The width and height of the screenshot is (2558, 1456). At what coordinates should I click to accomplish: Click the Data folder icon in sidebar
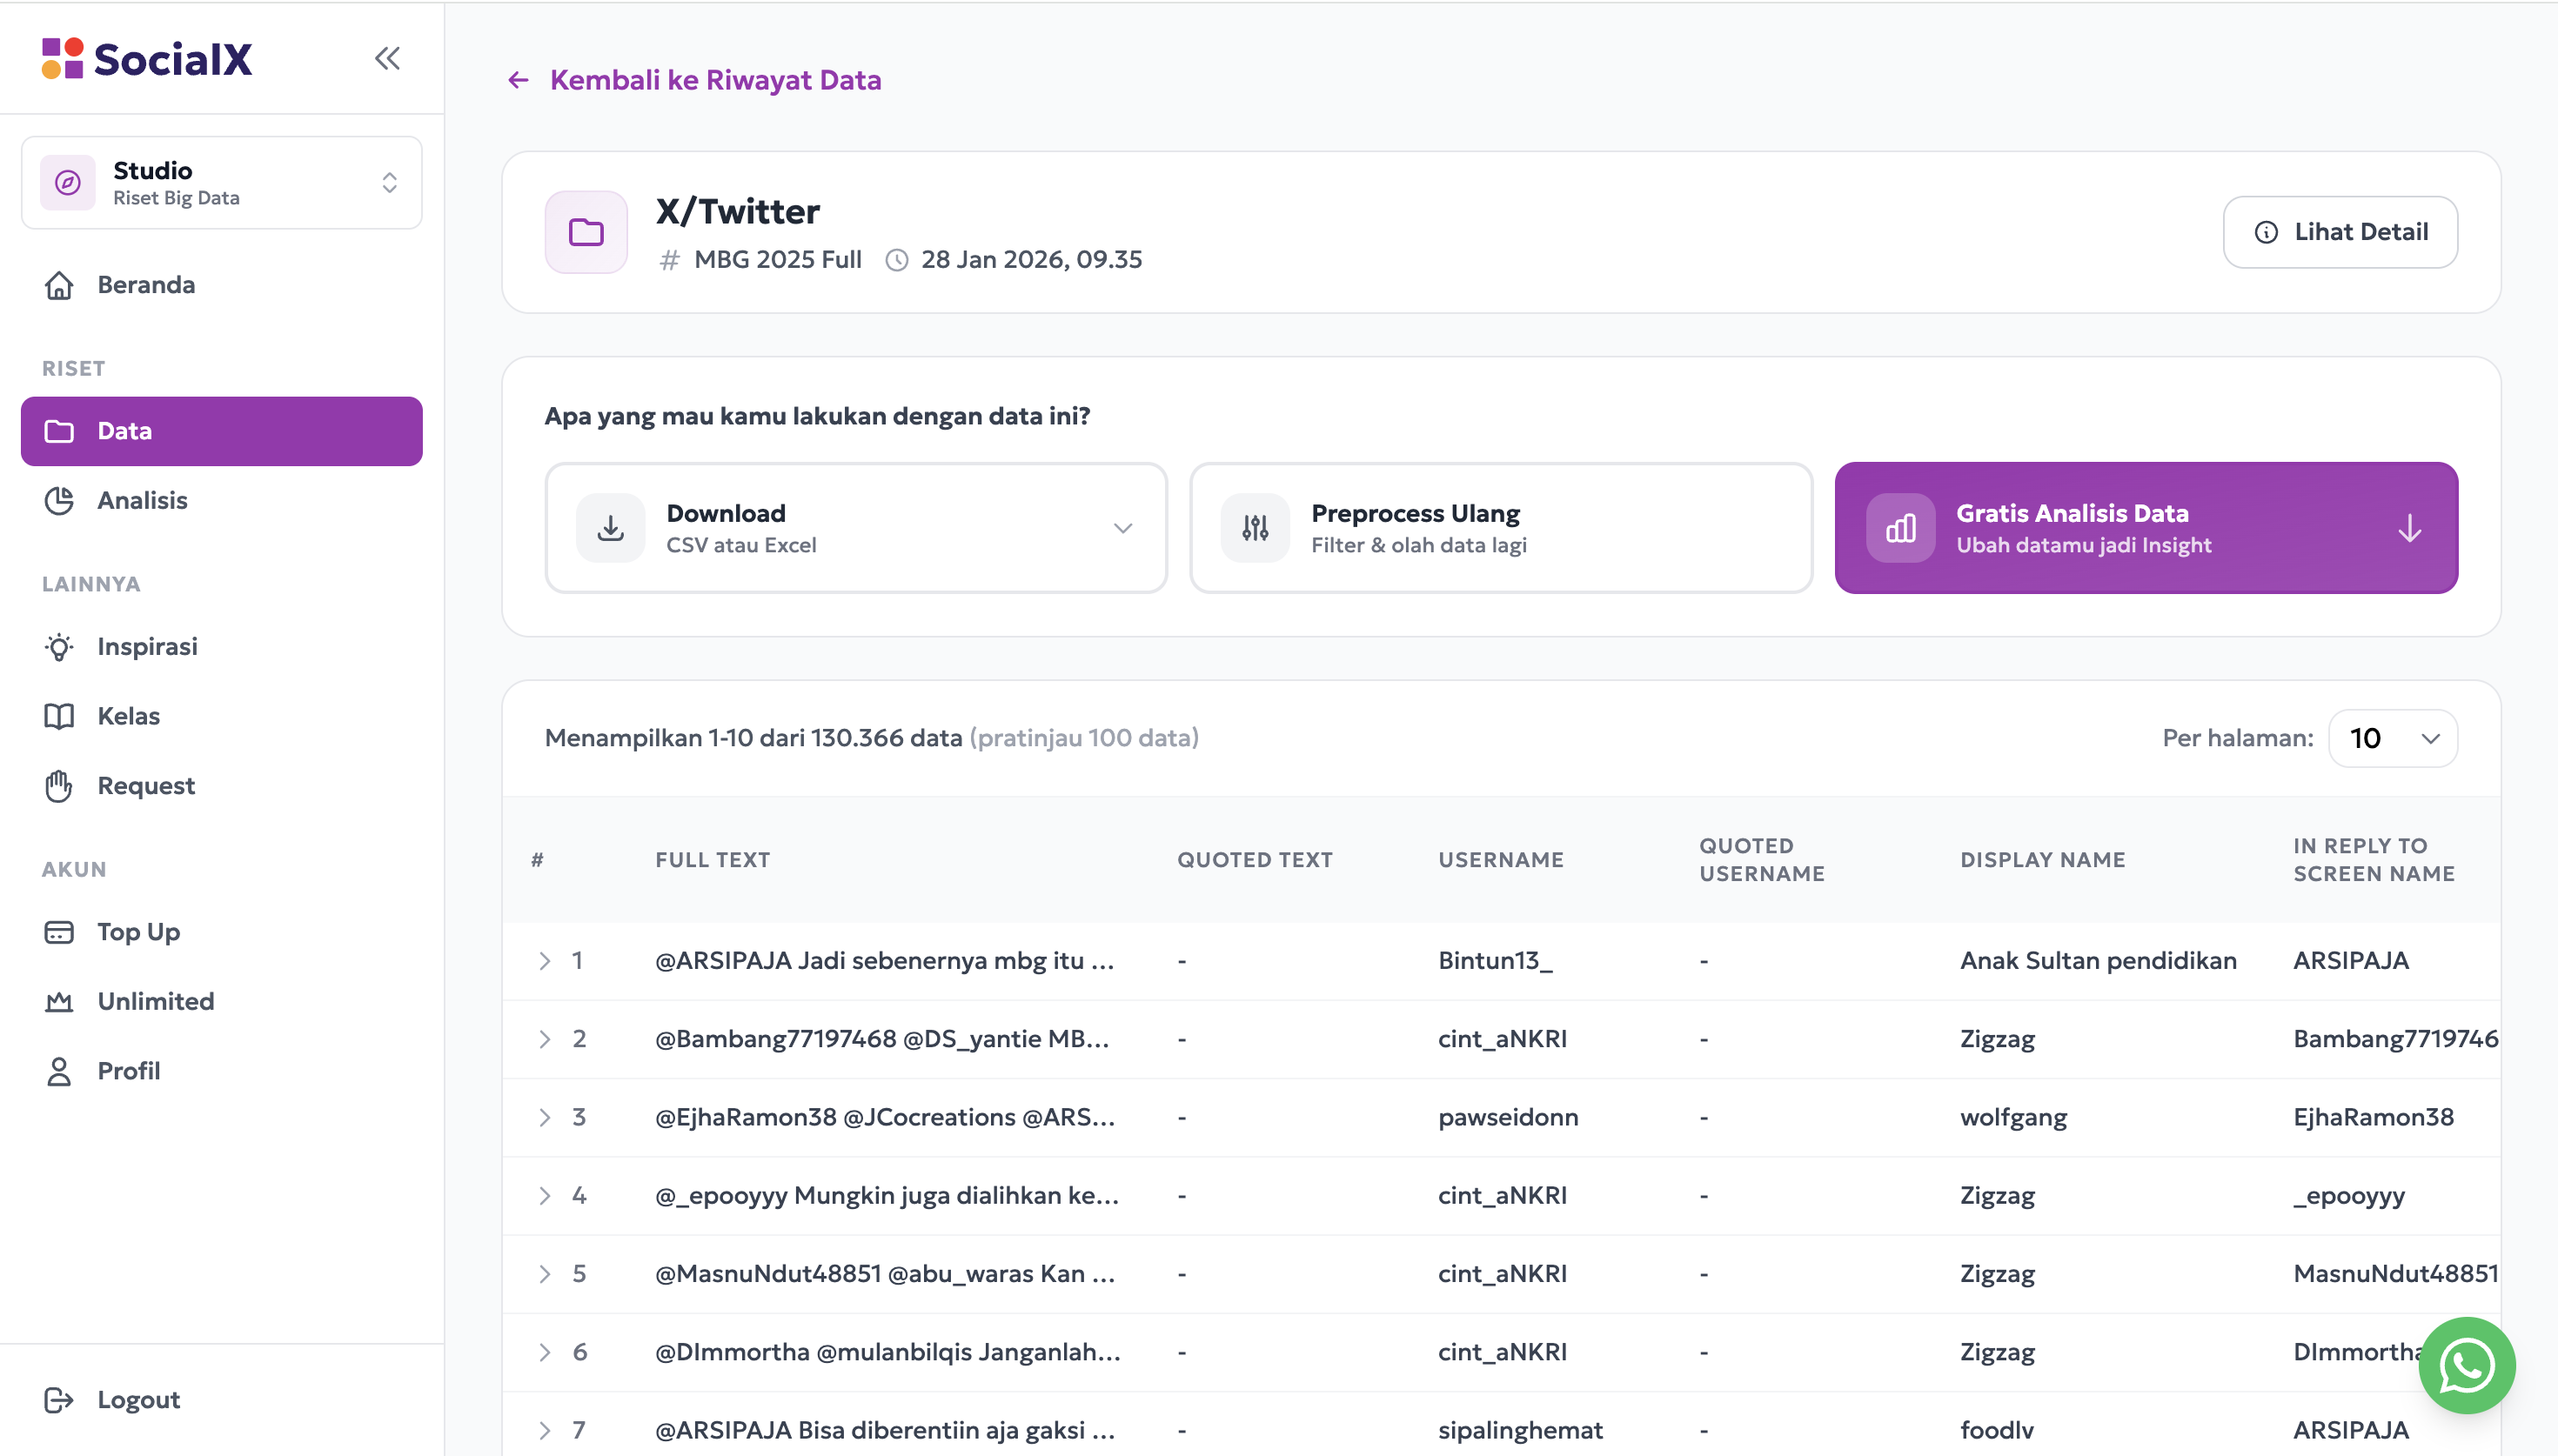click(x=59, y=431)
